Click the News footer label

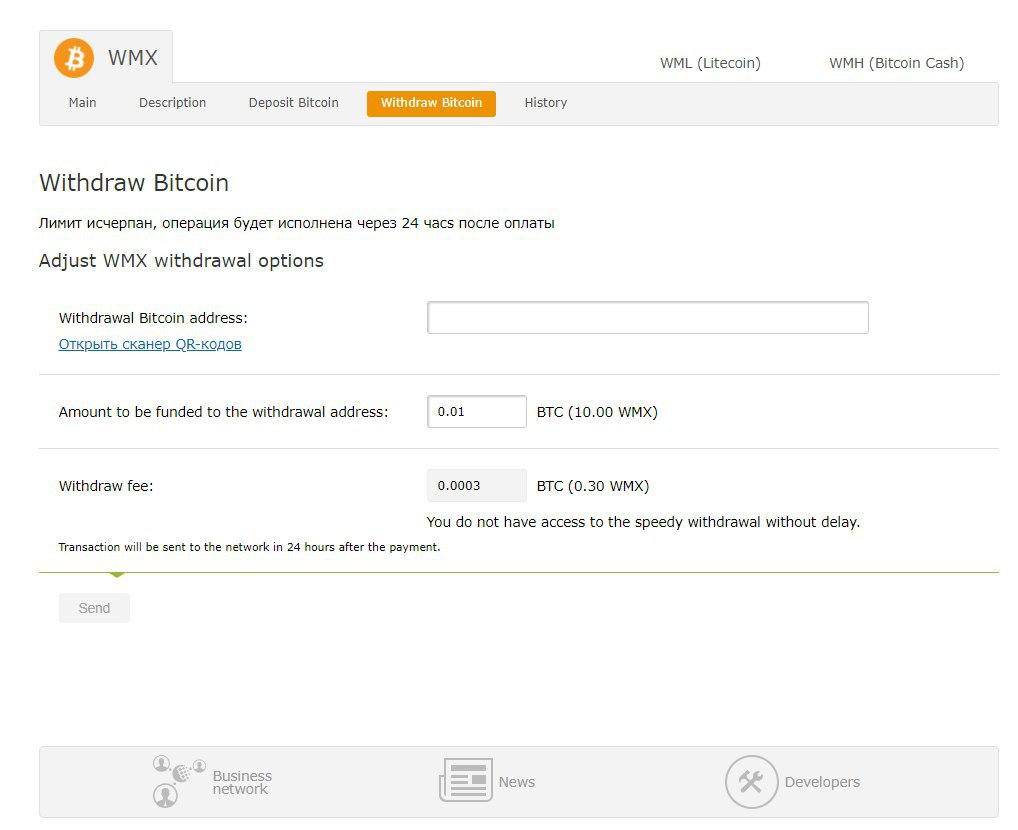pos(517,782)
